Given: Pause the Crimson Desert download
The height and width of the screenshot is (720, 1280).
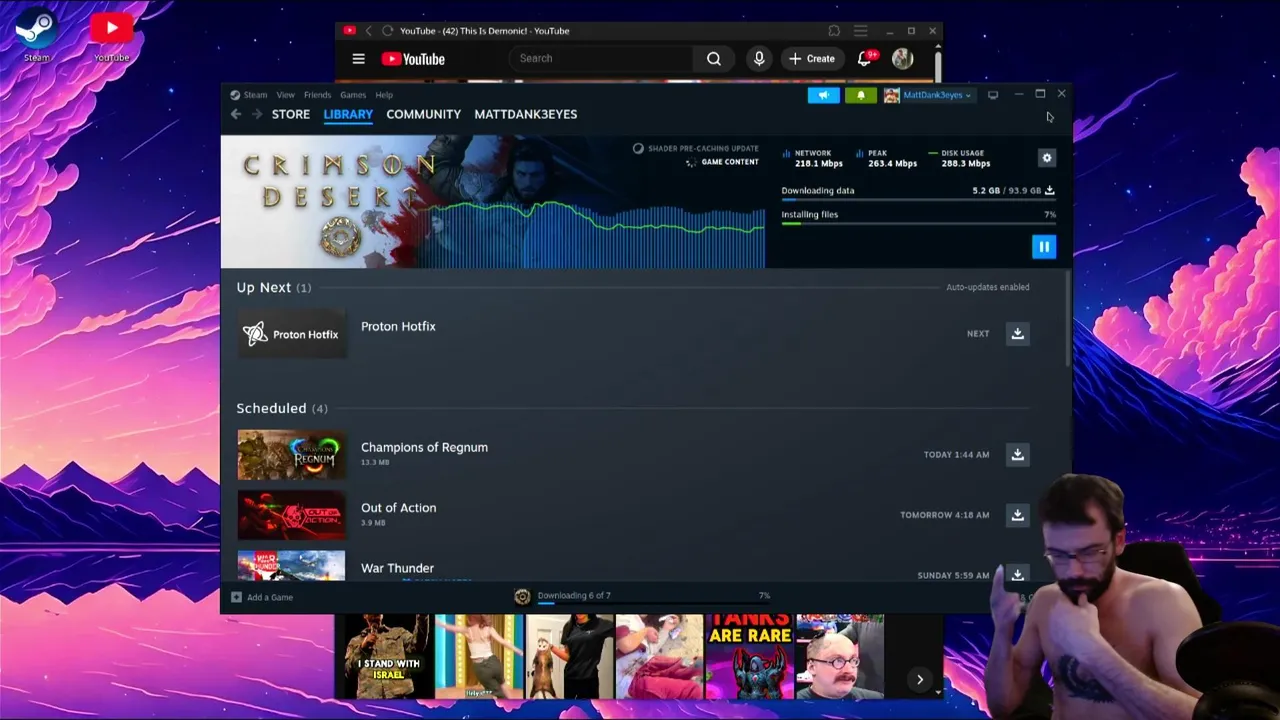Looking at the screenshot, I should pyautogui.click(x=1044, y=246).
